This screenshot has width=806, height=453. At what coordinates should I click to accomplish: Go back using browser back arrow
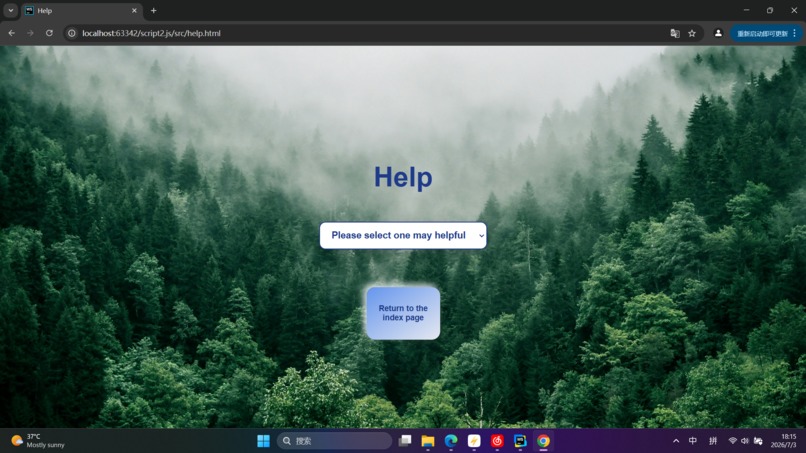tap(11, 33)
